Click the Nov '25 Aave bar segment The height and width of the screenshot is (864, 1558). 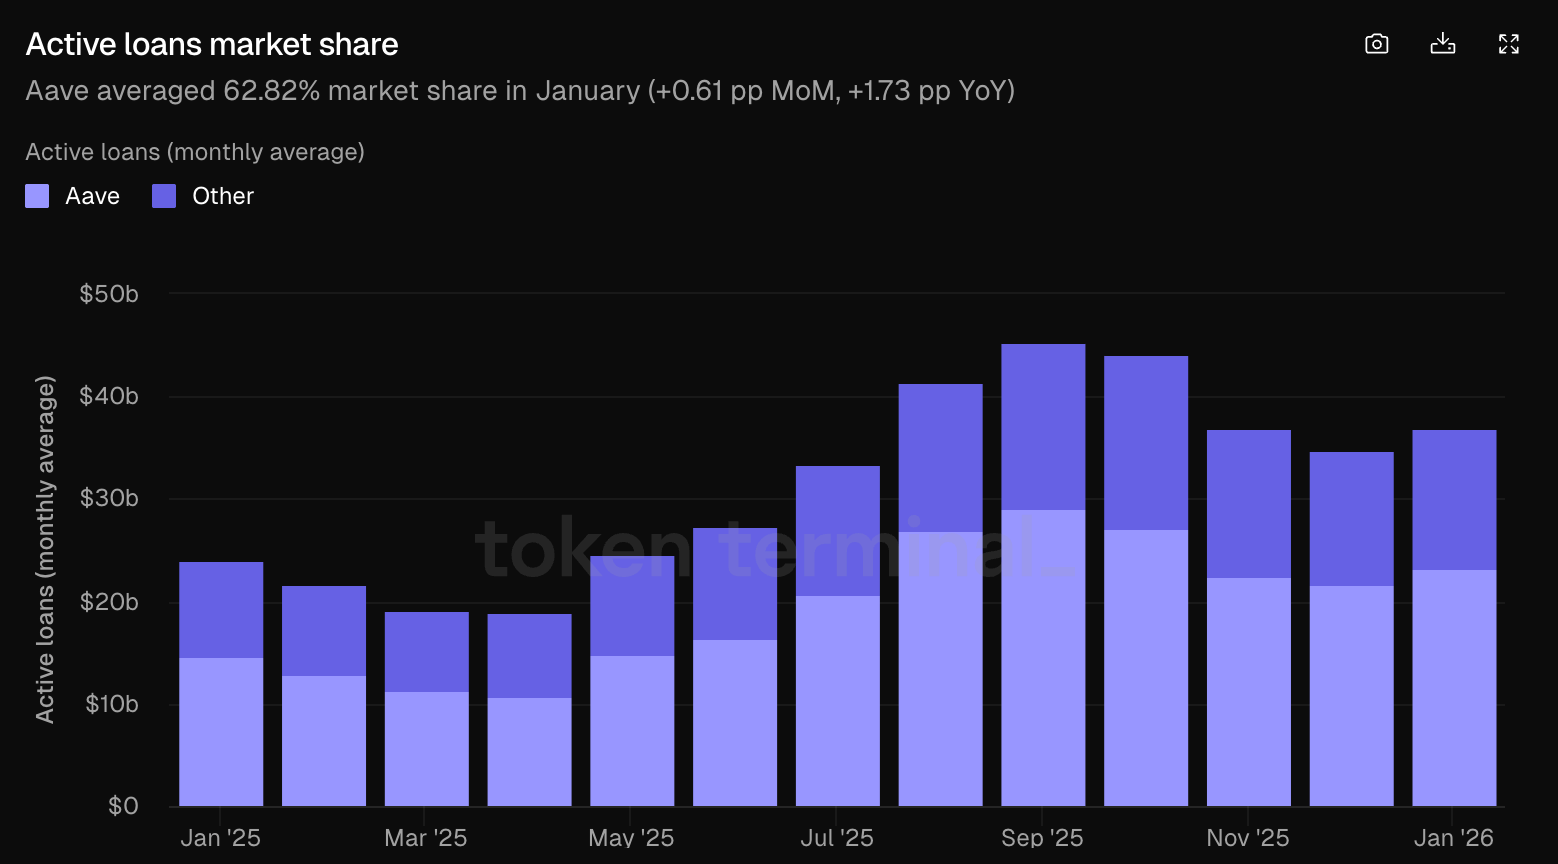(1249, 692)
